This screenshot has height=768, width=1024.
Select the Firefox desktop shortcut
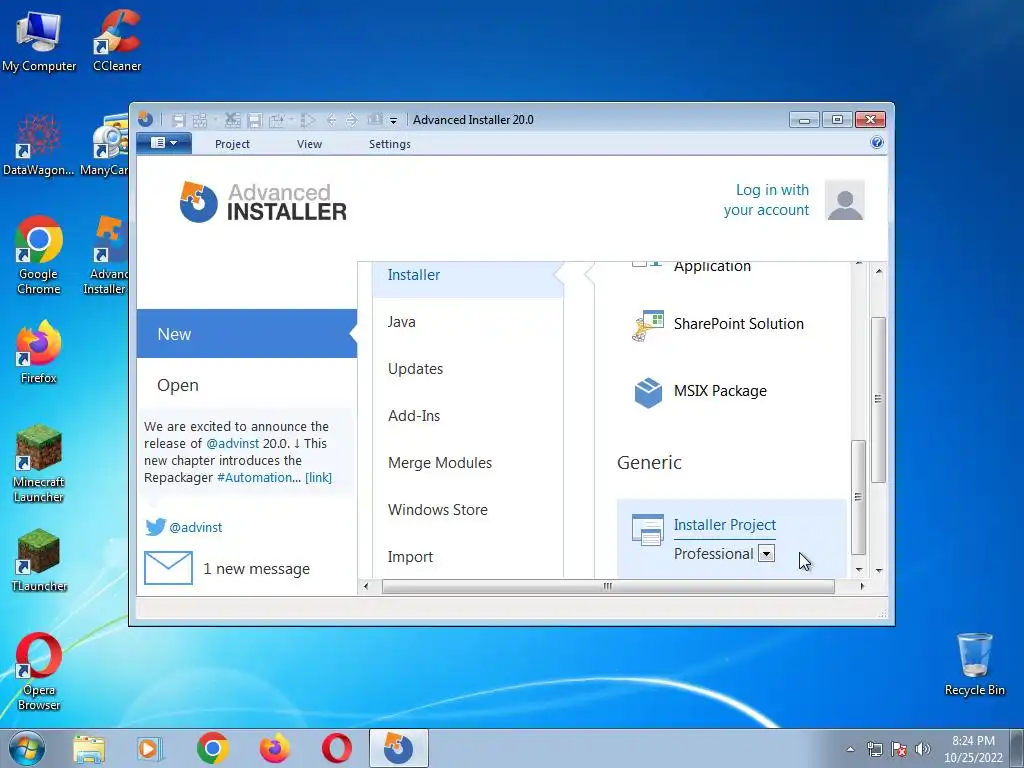[39, 353]
